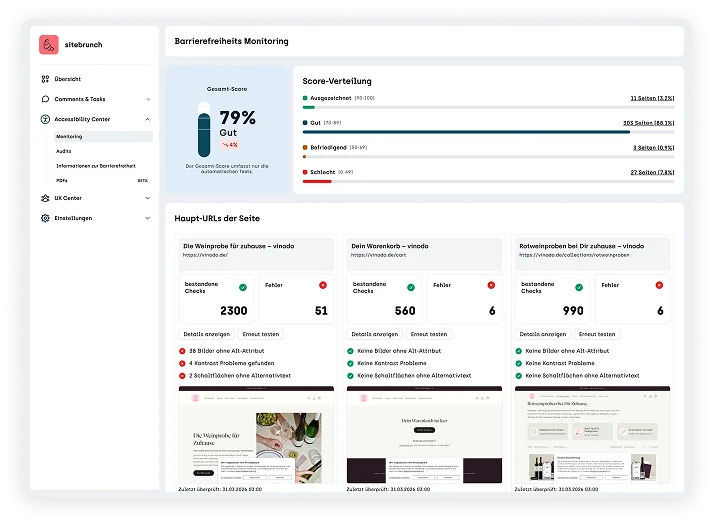This screenshot has height=524, width=714.
Task: Click red error icon in Warenkorb Fehler card
Action: [491, 285]
